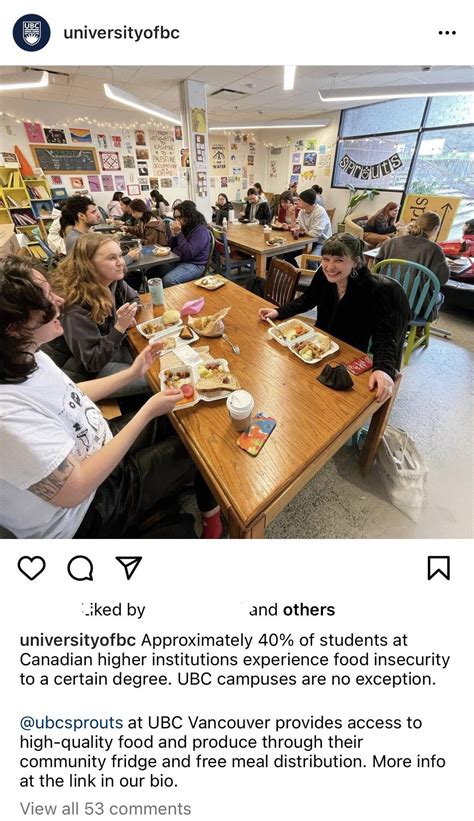Open UBC profile picture avatar
This screenshot has height=821, width=474.
[31, 32]
